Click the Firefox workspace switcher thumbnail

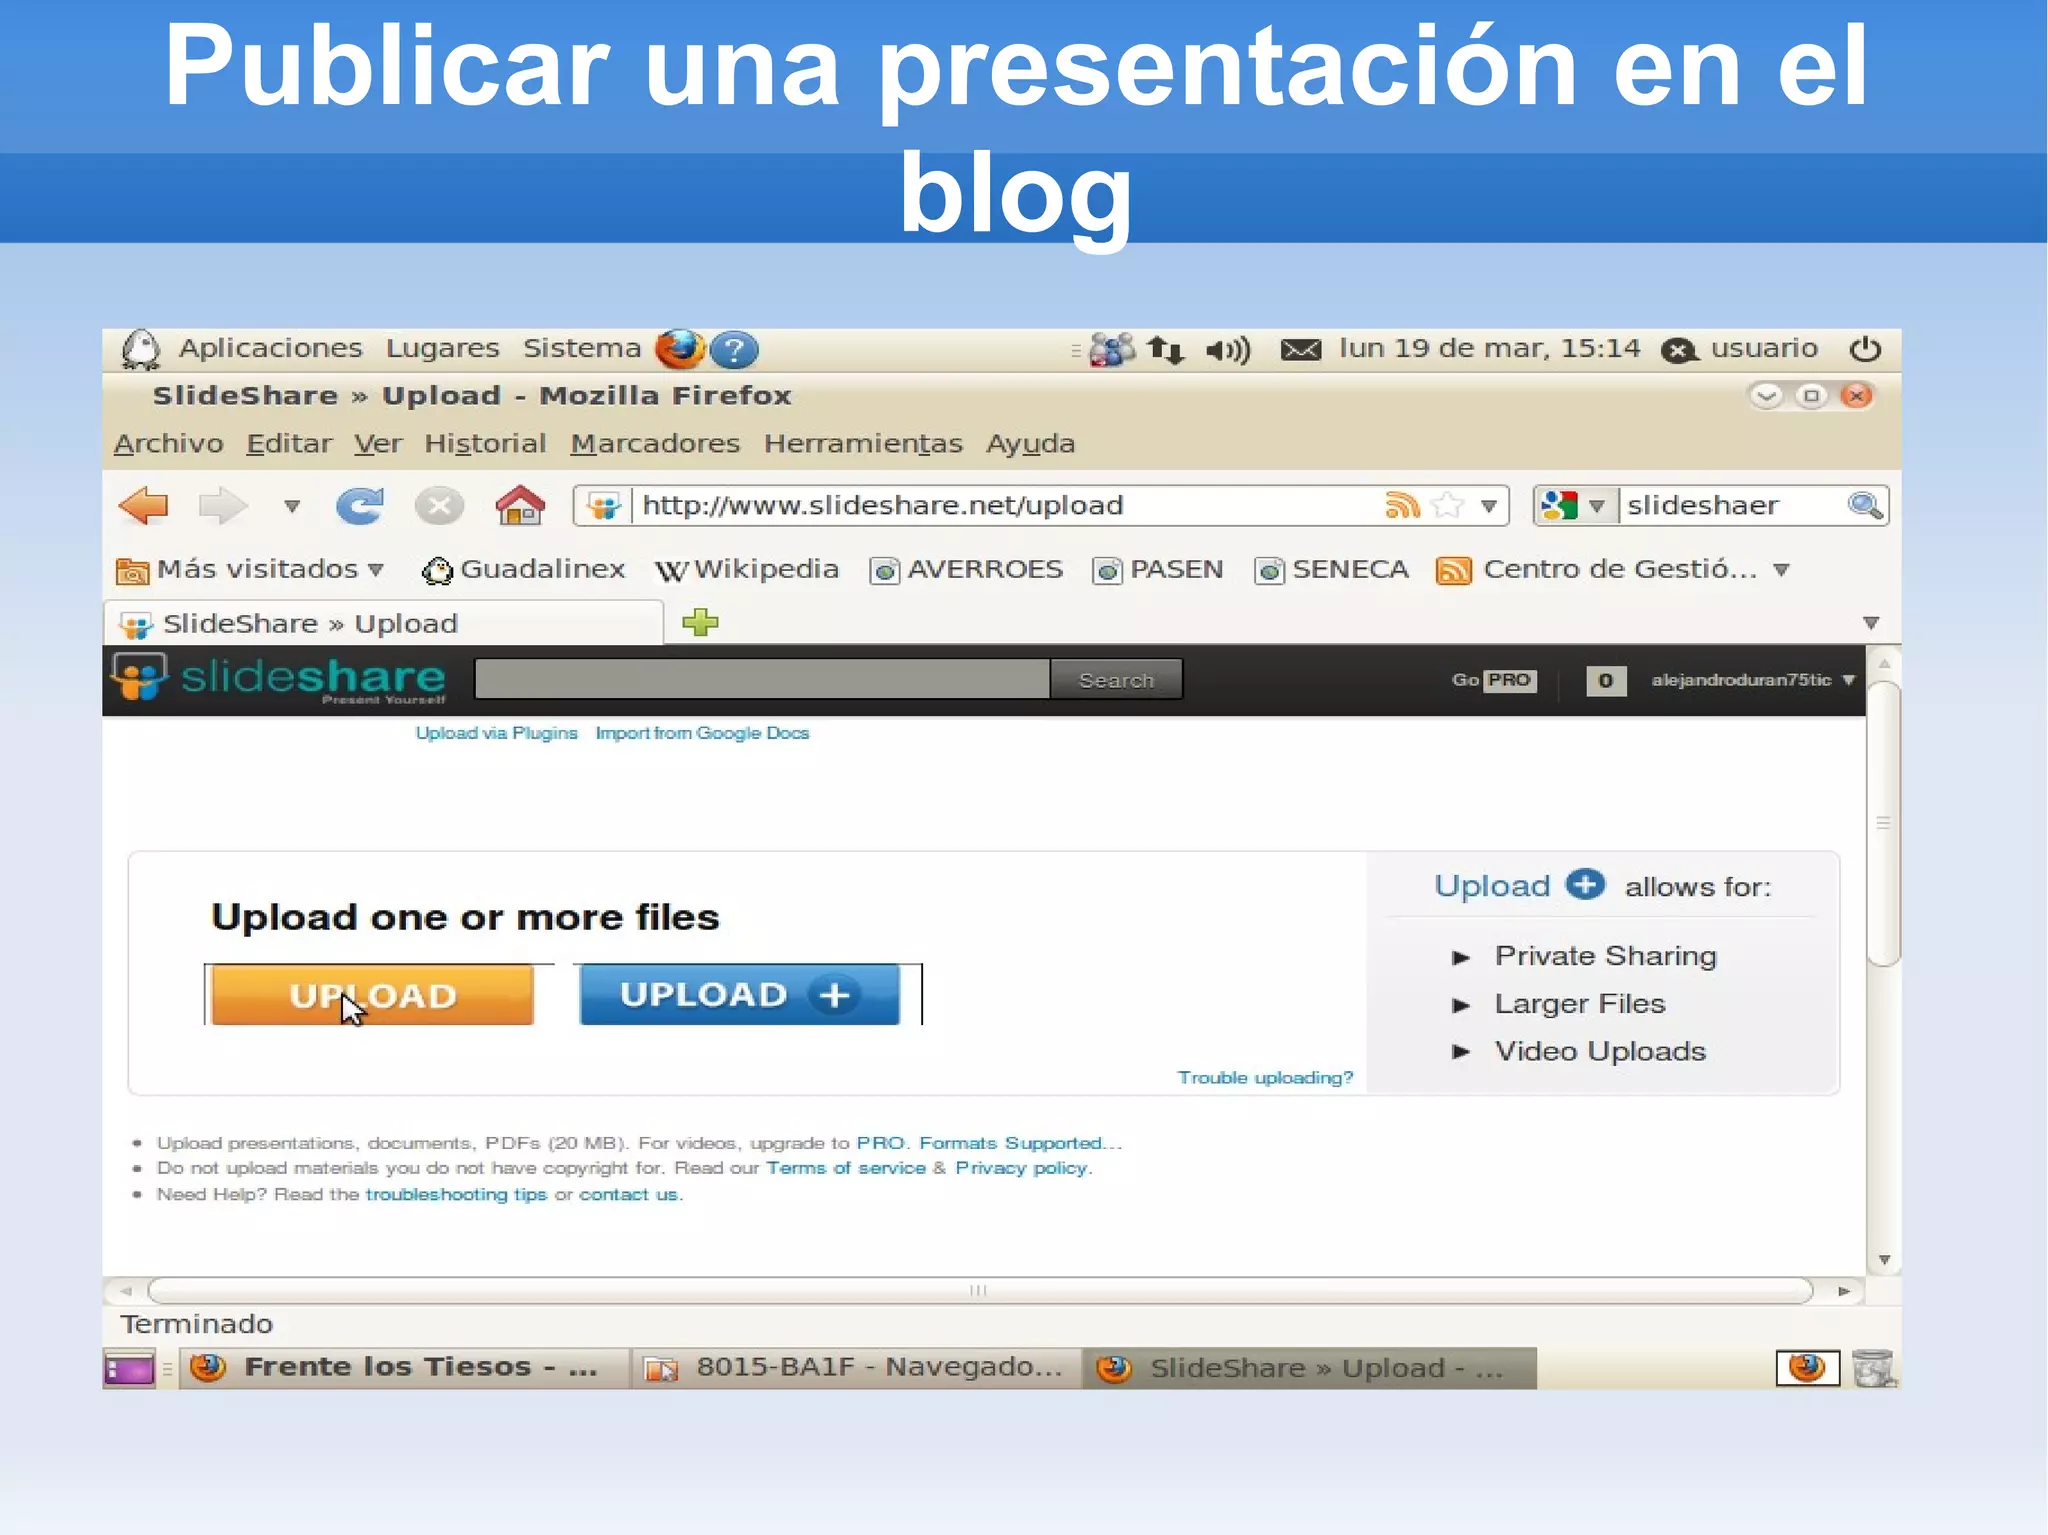[x=1807, y=1367]
